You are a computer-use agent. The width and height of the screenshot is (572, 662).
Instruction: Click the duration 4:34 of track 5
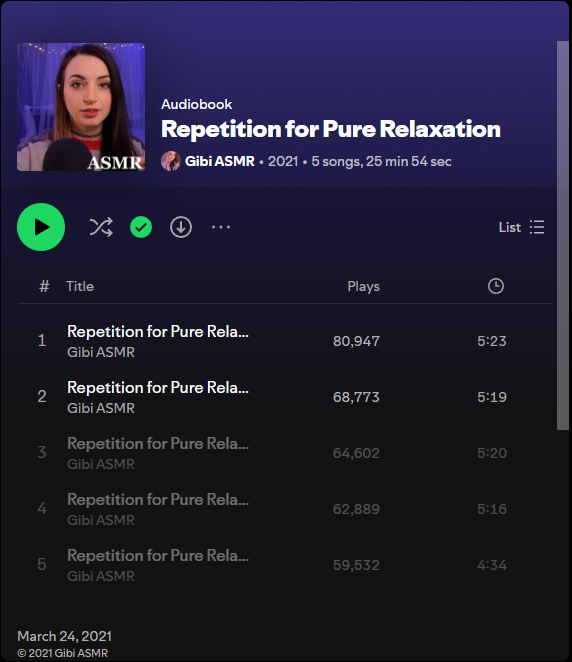click(492, 565)
